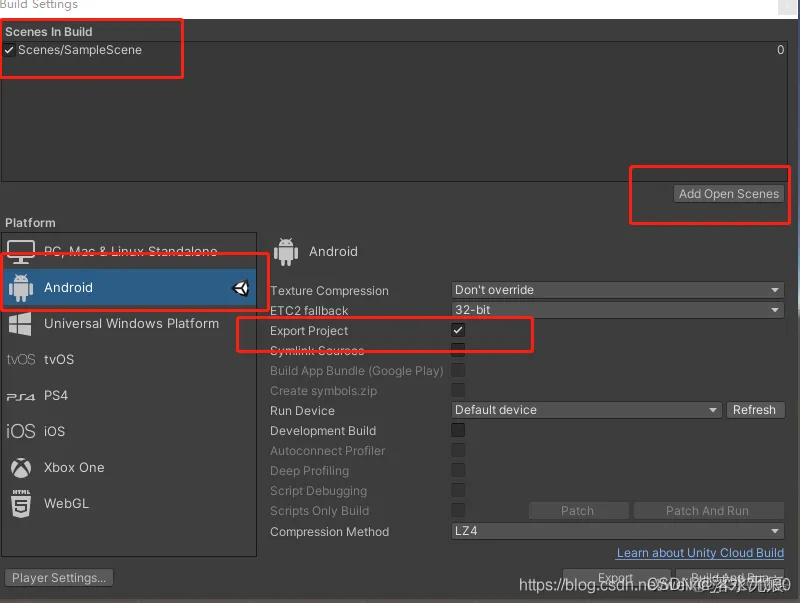Click the Patch And Run button
This screenshot has height=603, width=800.
(707, 511)
